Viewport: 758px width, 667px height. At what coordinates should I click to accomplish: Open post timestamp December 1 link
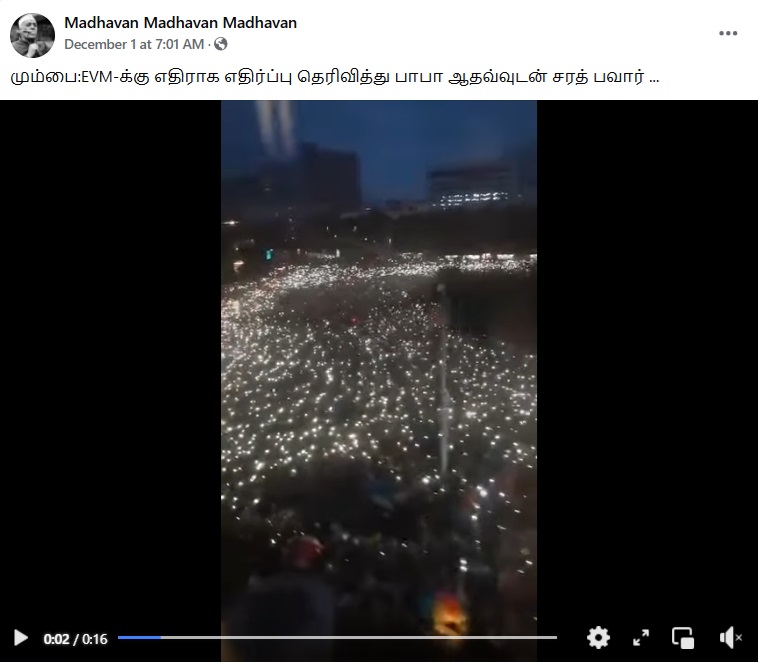pos(134,44)
